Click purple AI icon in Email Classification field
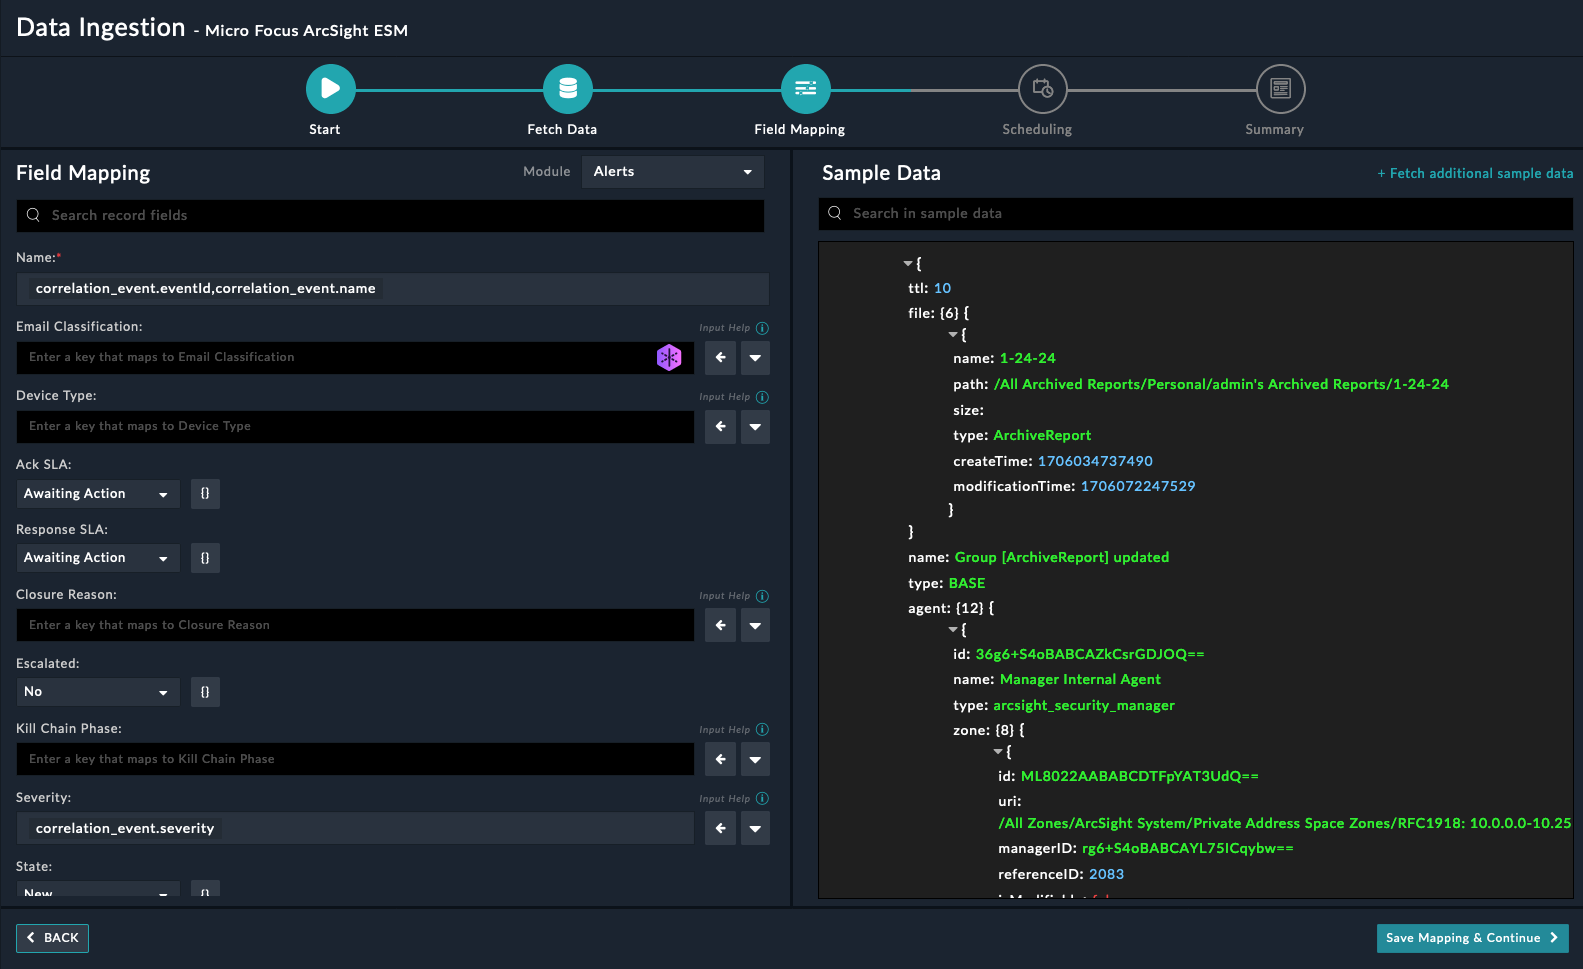Screen dimensions: 1583x969 (669, 357)
